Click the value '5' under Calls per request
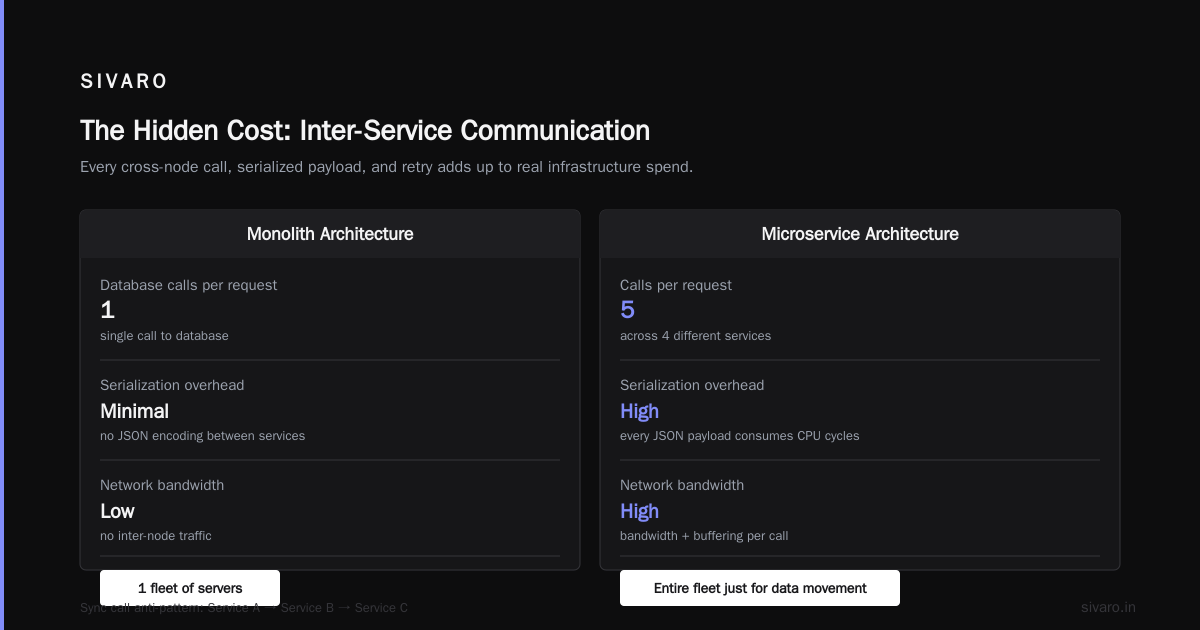Image resolution: width=1200 pixels, height=630 pixels. point(627,310)
